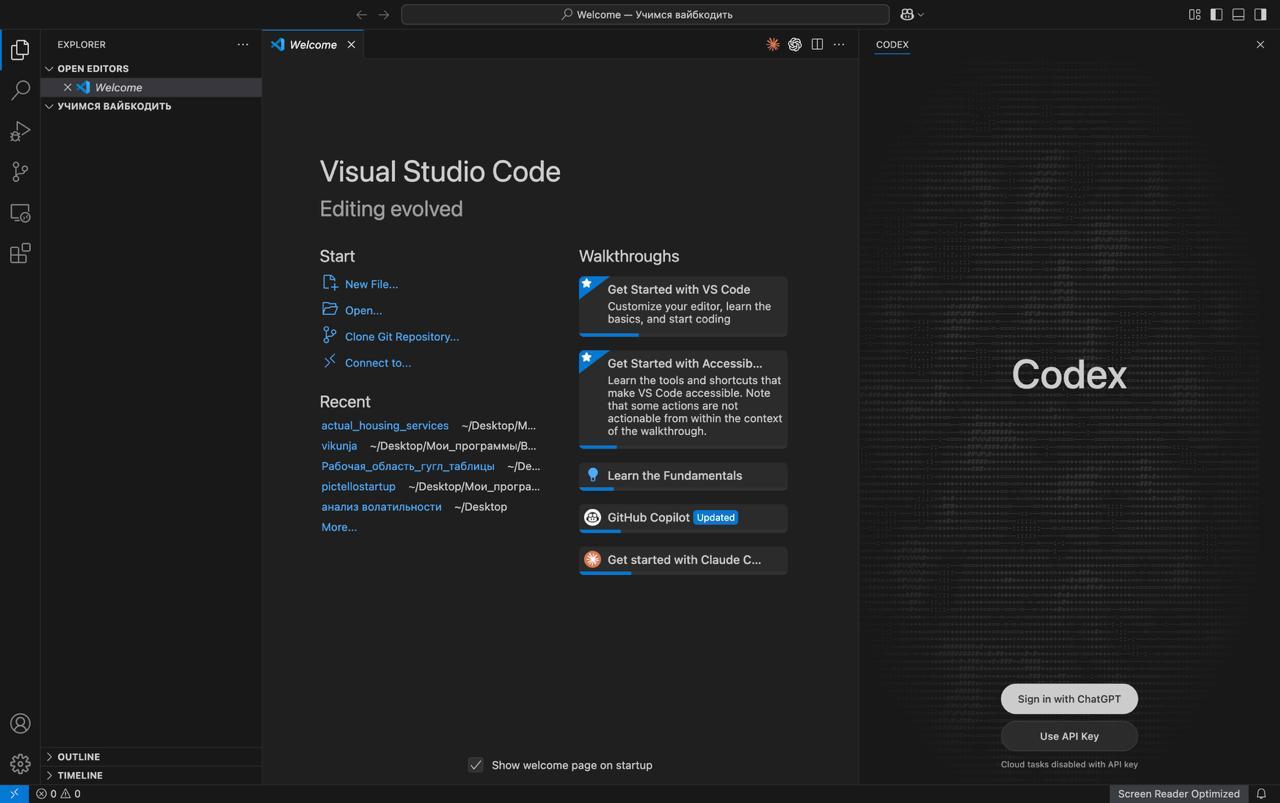
Task: Close the Welcome tab
Action: 351,44
